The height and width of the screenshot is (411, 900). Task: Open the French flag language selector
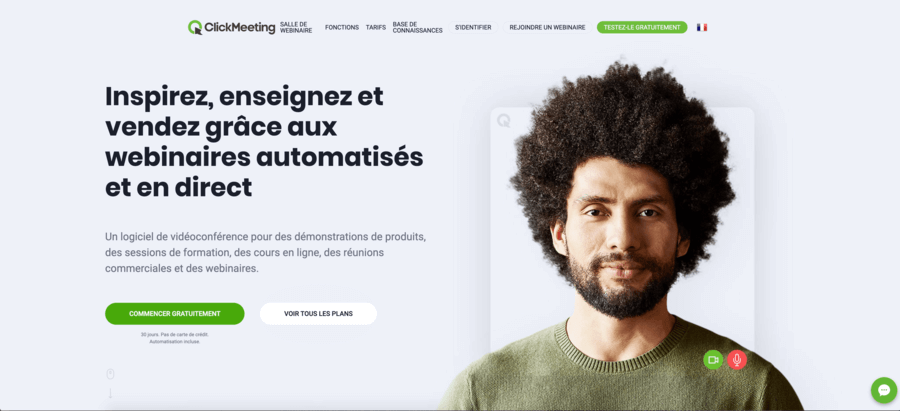(702, 28)
